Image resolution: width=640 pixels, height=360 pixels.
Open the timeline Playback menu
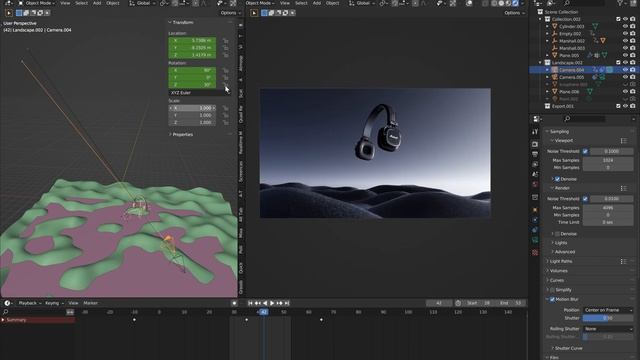[30, 303]
